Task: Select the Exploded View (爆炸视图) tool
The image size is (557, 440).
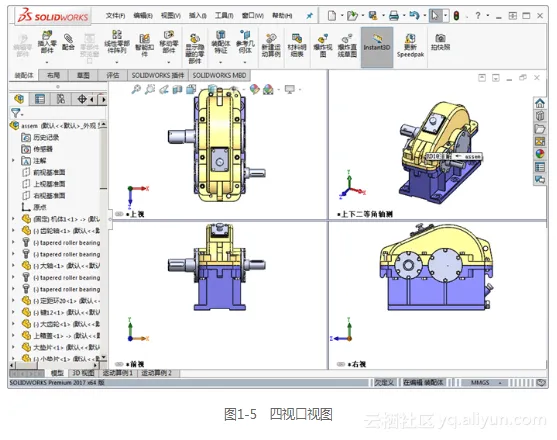Action: point(323,45)
